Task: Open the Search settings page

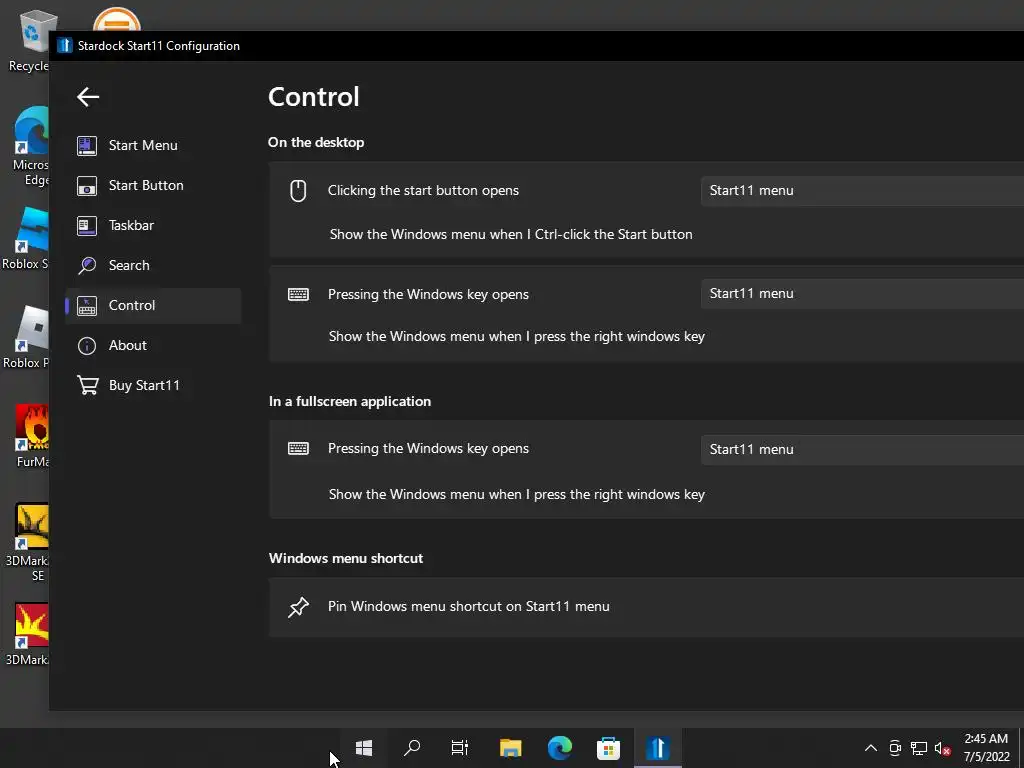Action: point(153,265)
